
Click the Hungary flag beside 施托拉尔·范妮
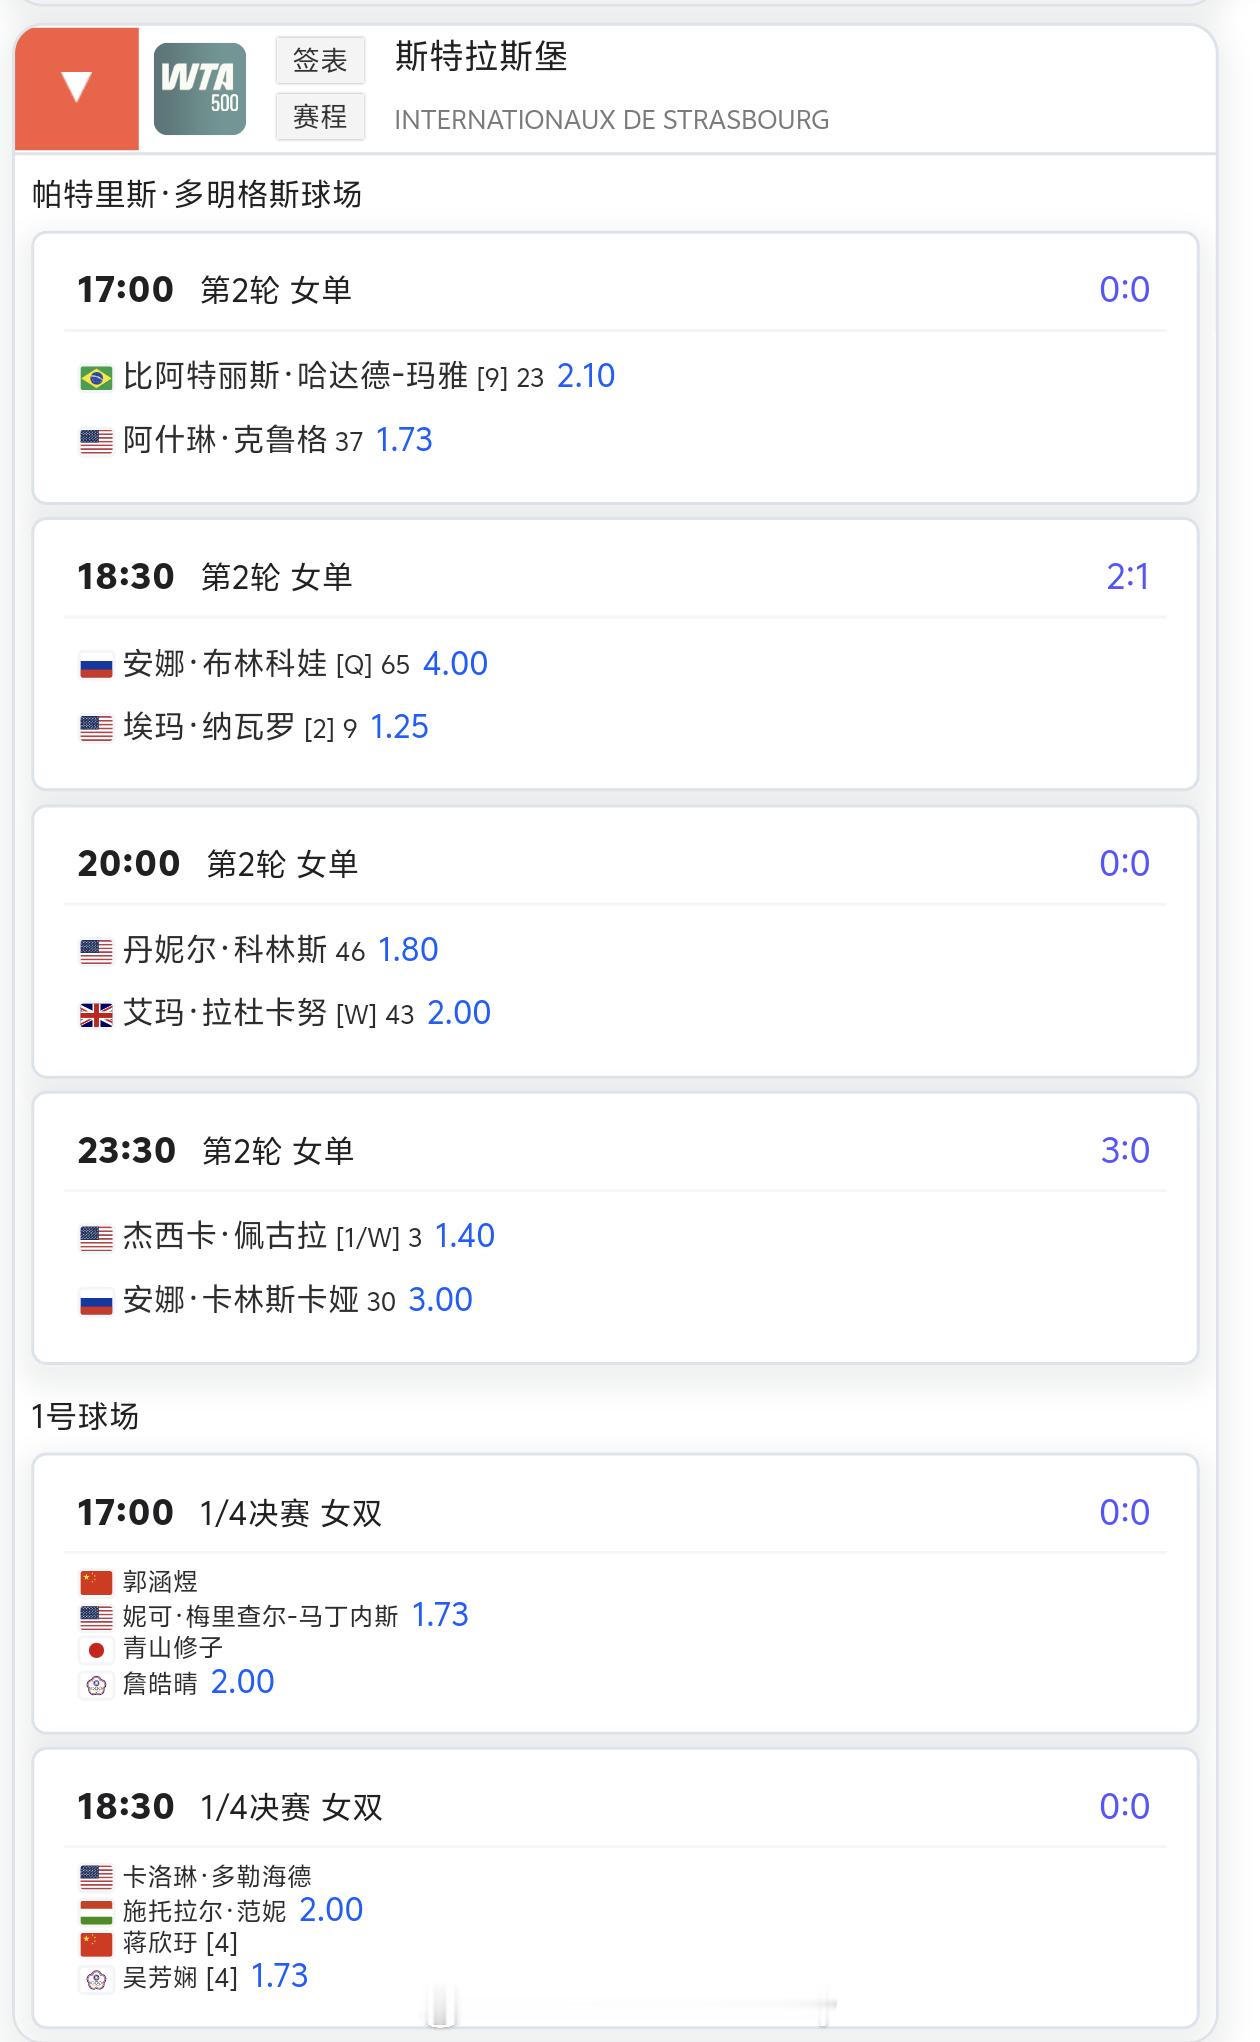point(96,1912)
